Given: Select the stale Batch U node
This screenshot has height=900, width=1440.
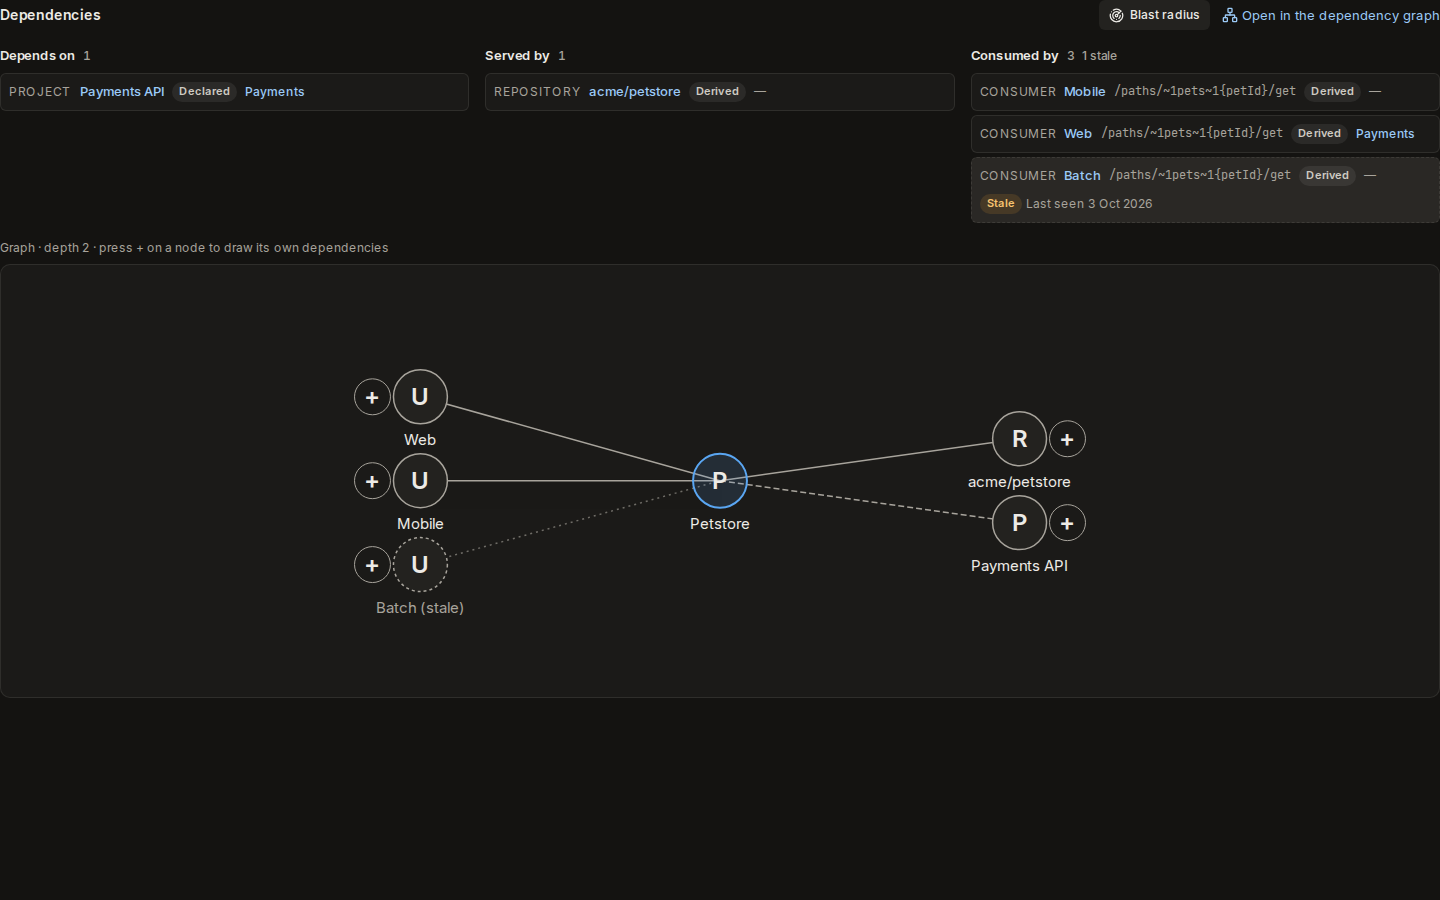Looking at the screenshot, I should coord(420,565).
